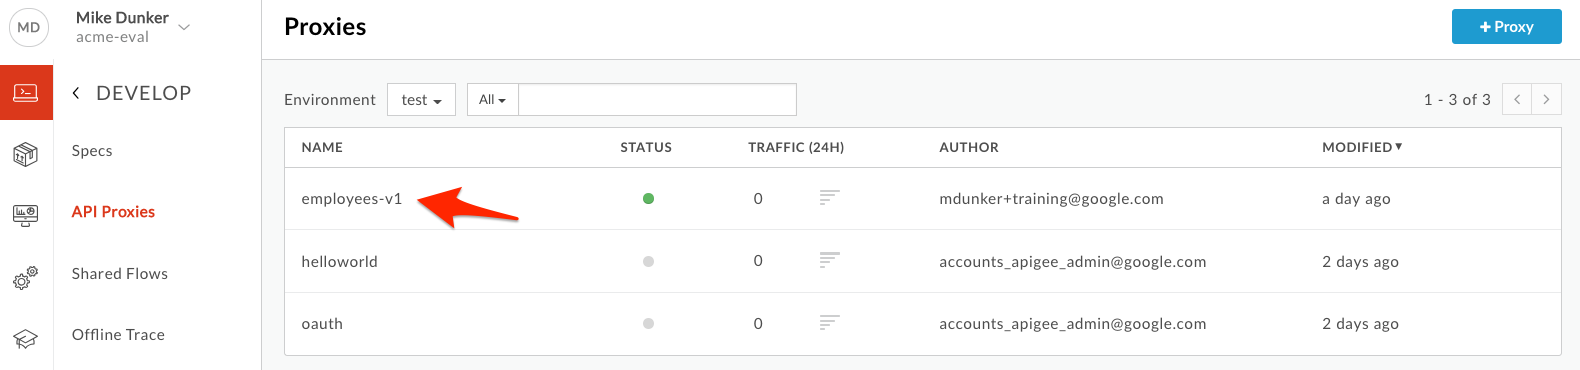Viewport: 1580px width, 370px height.
Task: Open the test environment dropdown
Action: 421,99
